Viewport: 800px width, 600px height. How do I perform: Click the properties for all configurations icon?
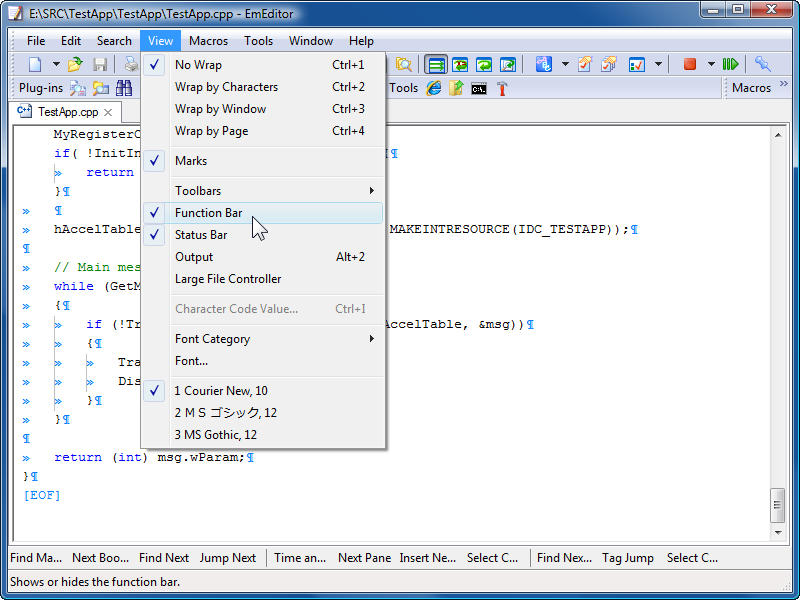(x=609, y=65)
